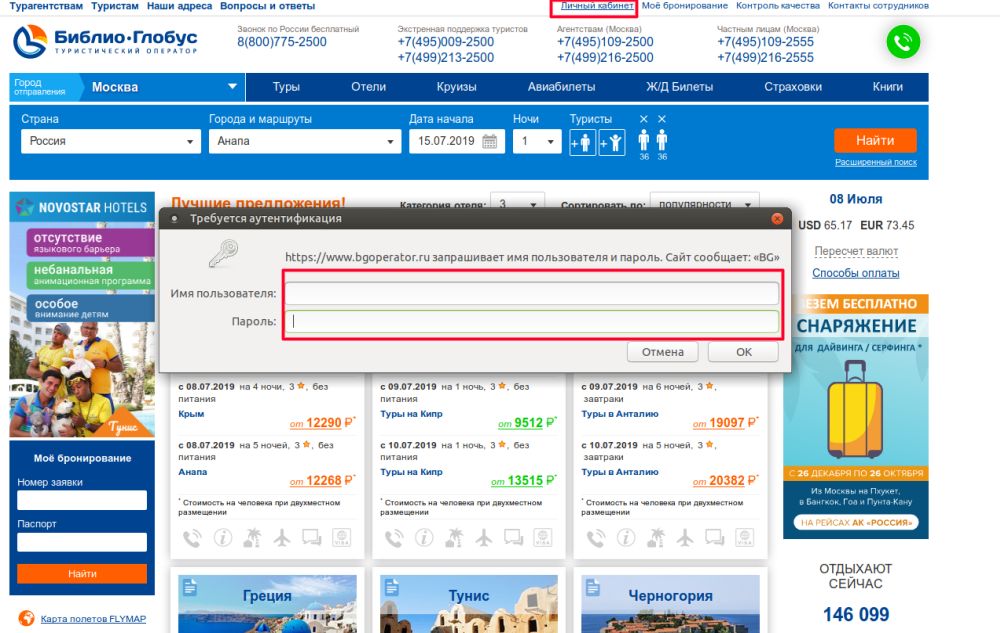Open the Отели menu item
Viewport: 1000px width, 633px height.
coord(368,87)
